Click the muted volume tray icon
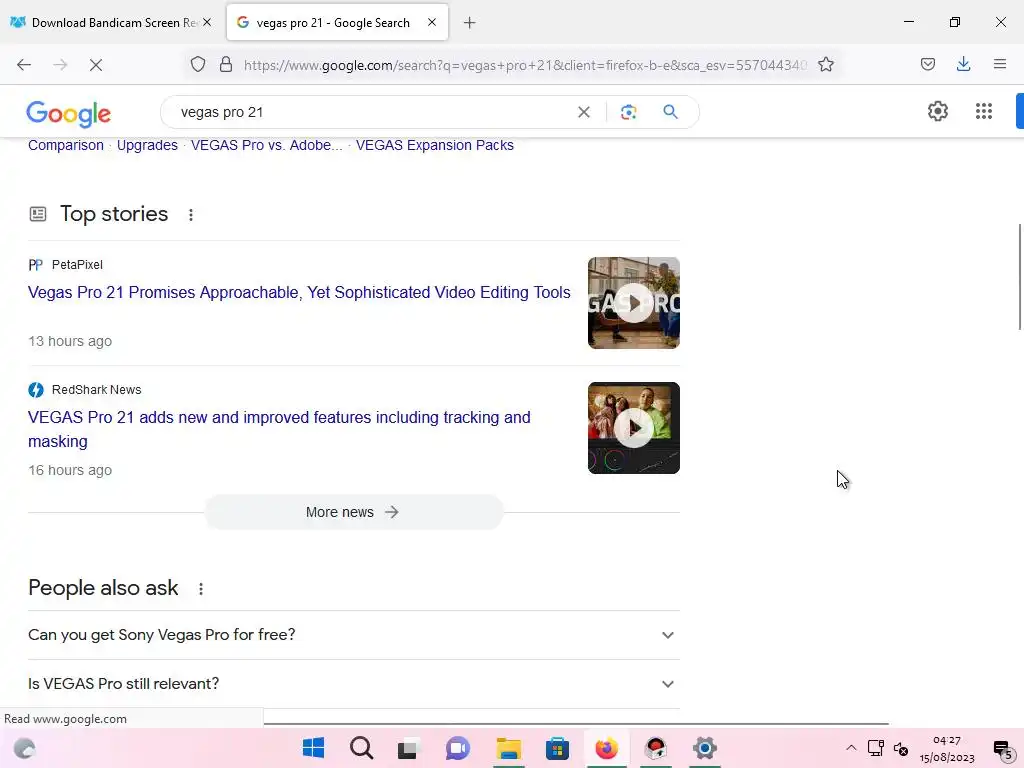 (x=901, y=749)
